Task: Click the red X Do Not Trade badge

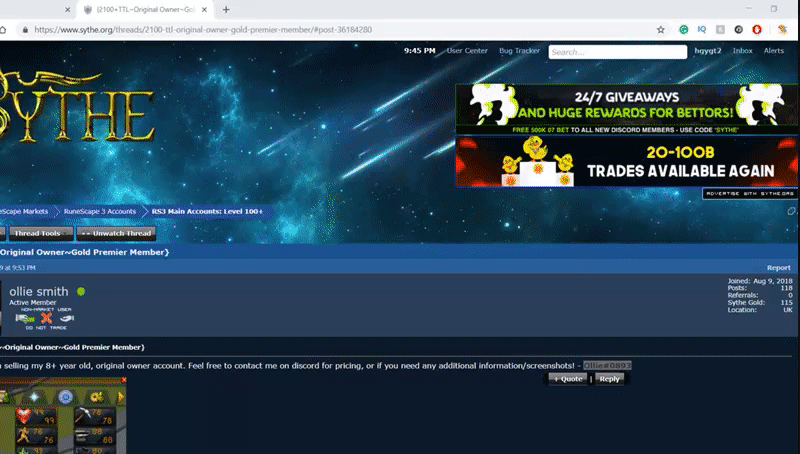Action: (x=46, y=318)
